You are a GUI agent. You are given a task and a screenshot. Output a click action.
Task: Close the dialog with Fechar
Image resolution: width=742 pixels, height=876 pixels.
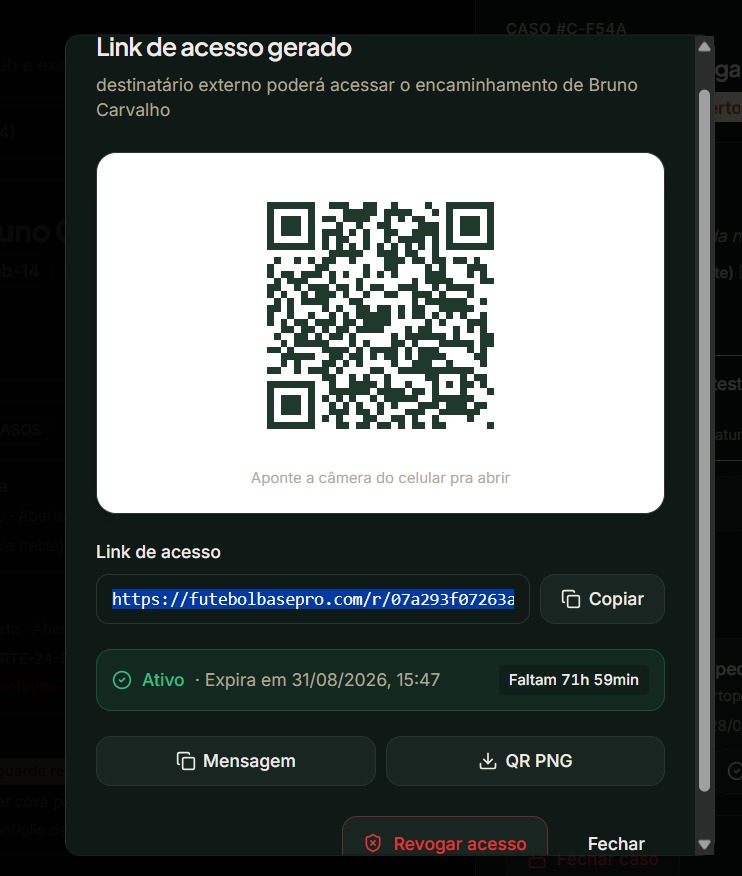coord(616,844)
